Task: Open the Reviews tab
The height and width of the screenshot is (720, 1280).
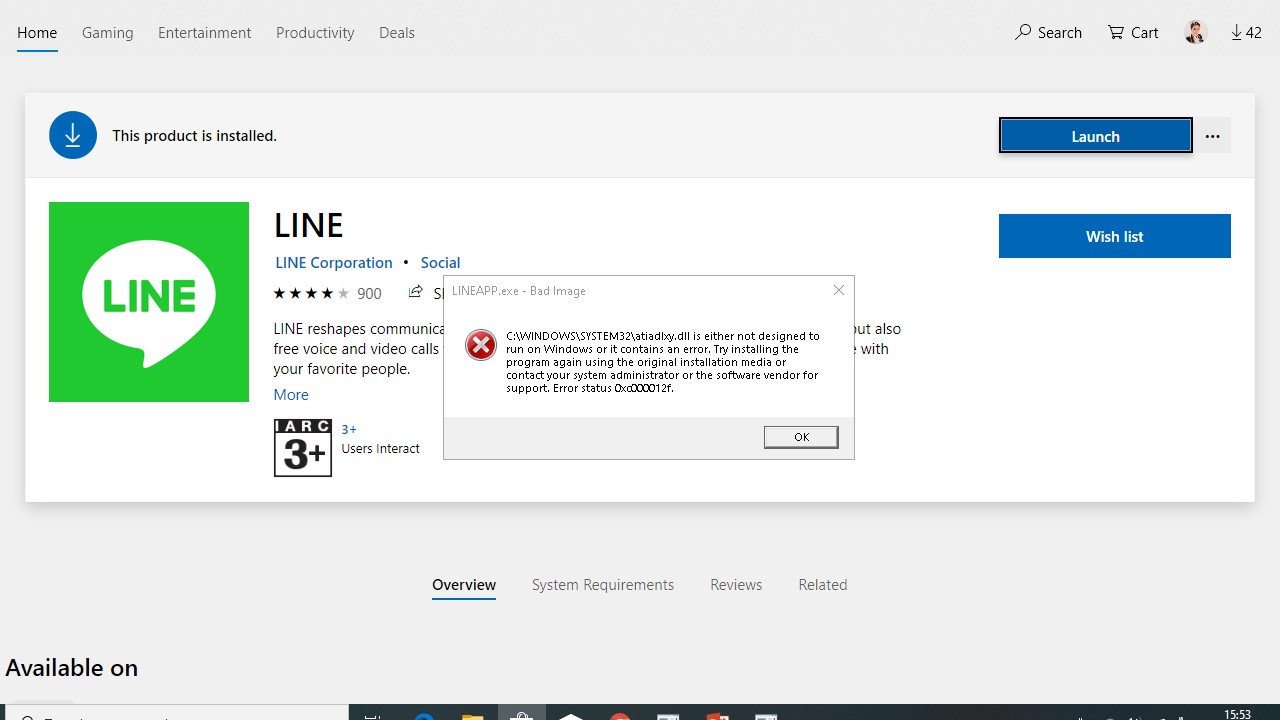Action: tap(736, 585)
